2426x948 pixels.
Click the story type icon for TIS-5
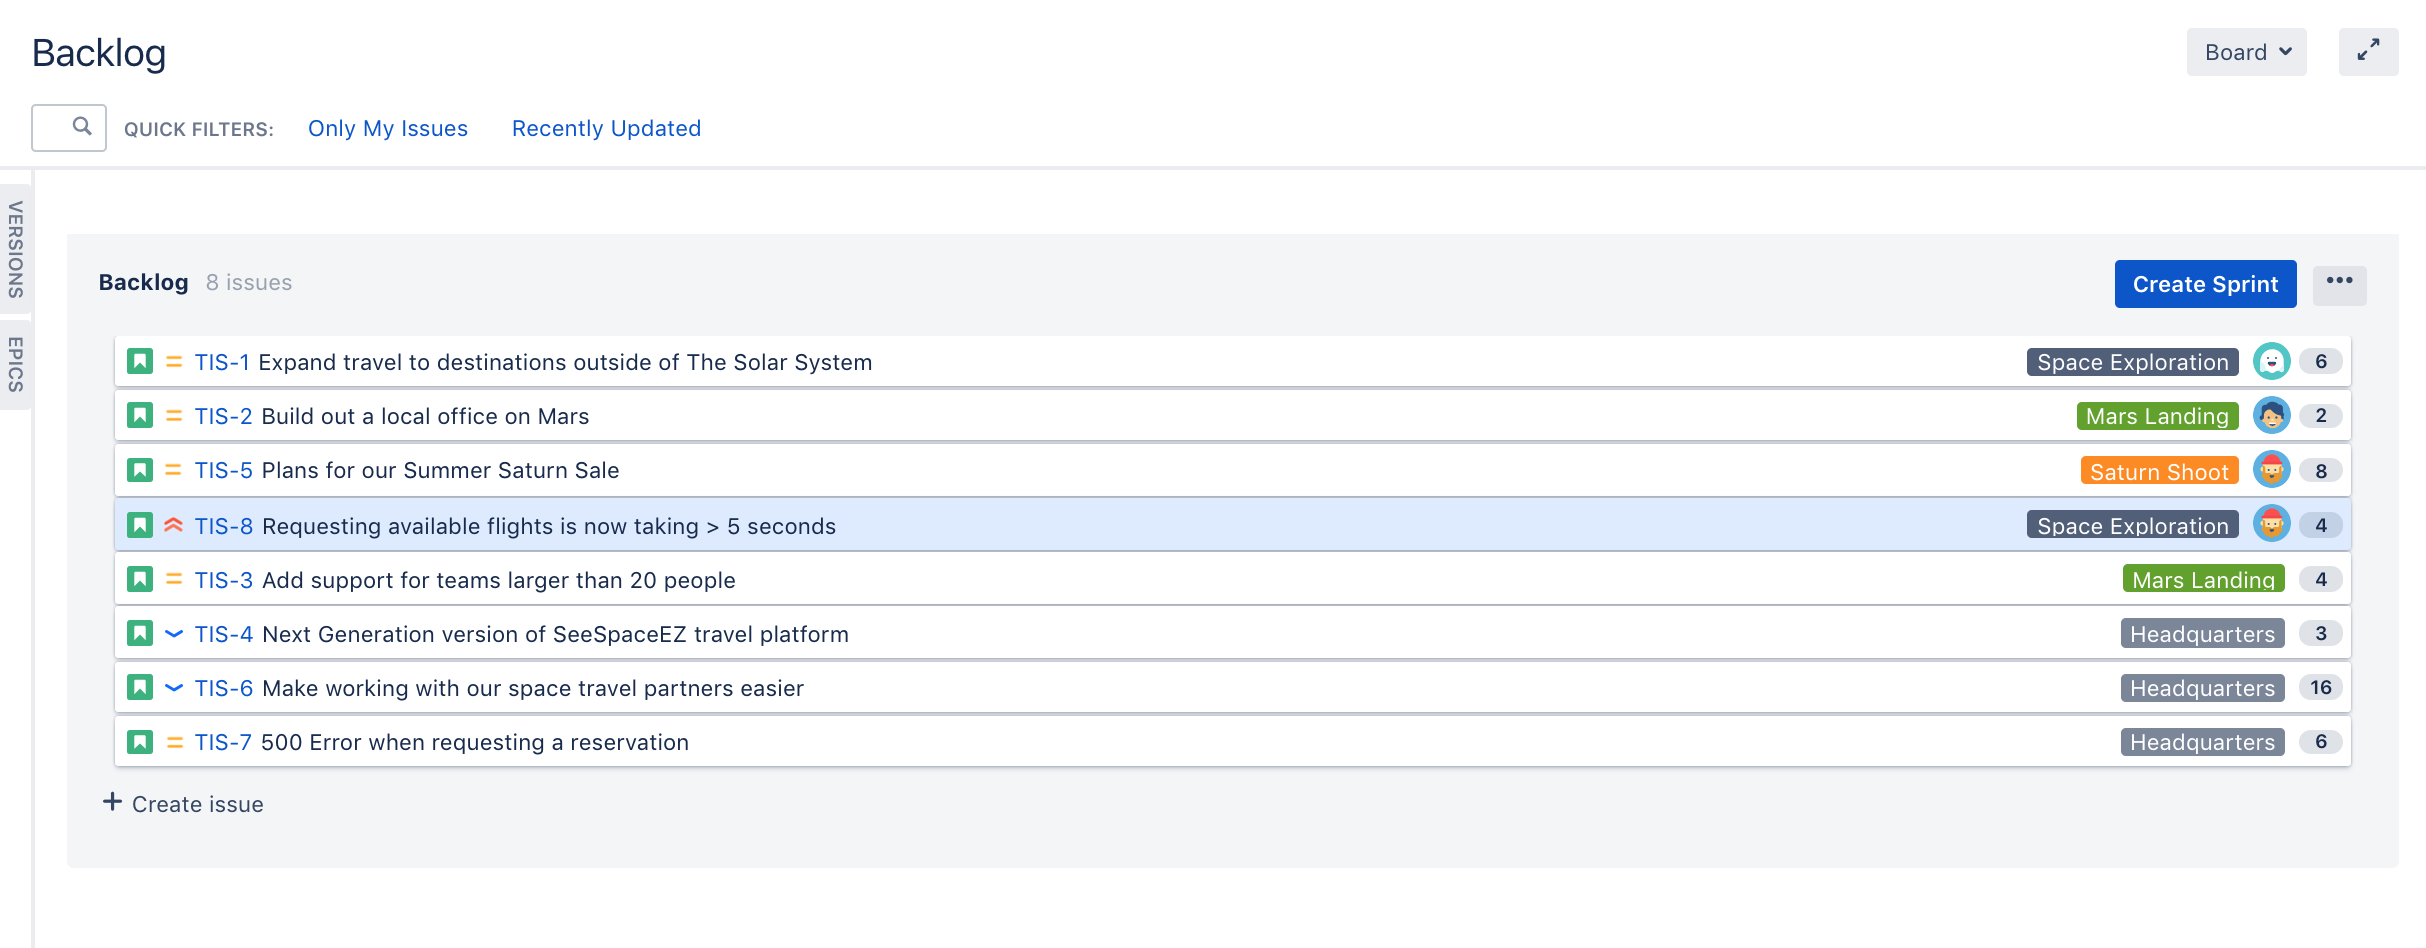(140, 469)
